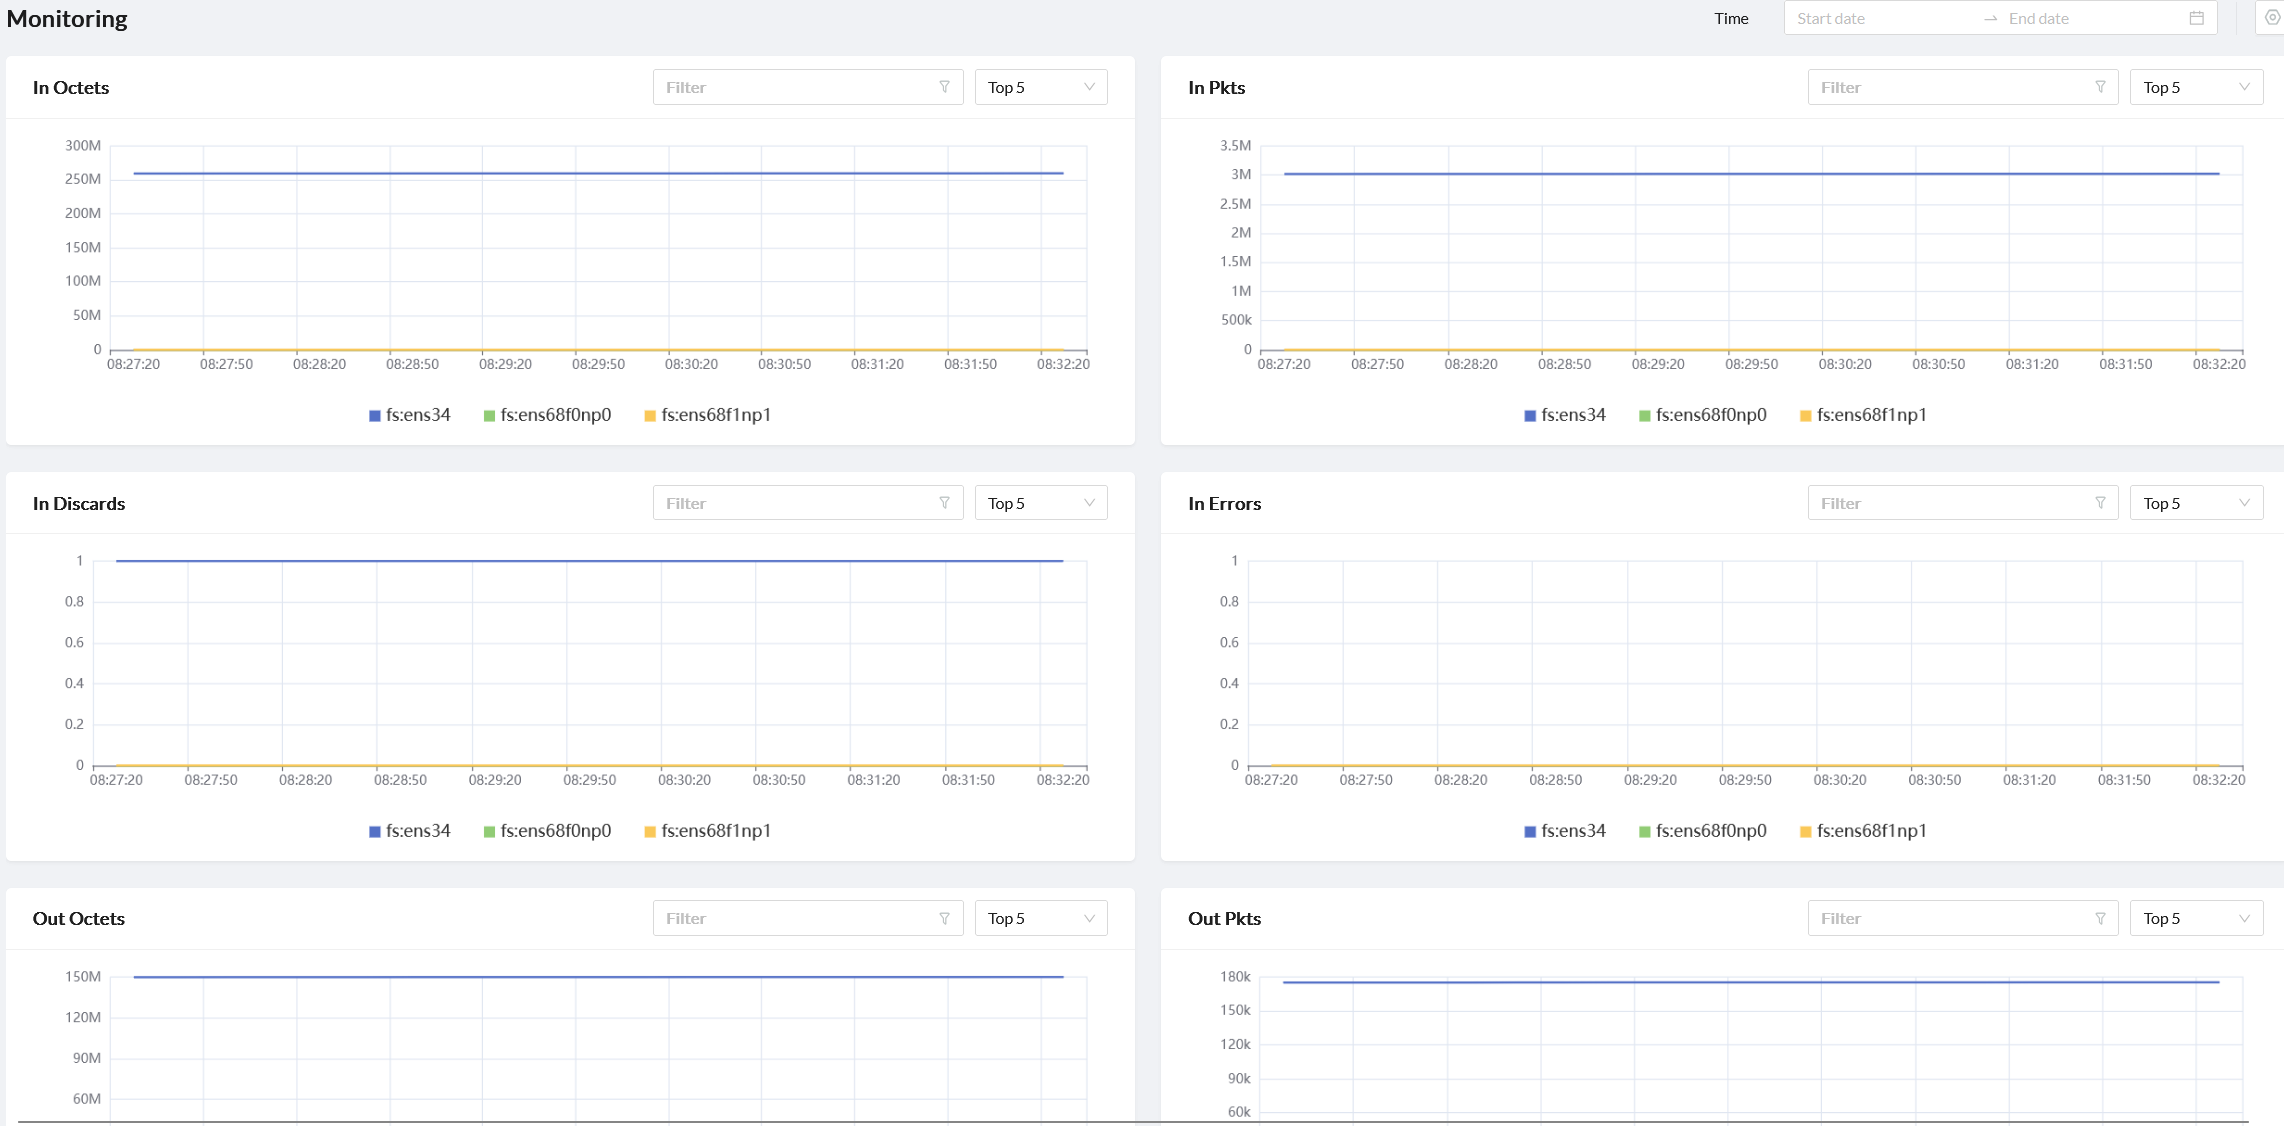Open Top 5 dropdown for In Octets
Image resolution: width=2284 pixels, height=1126 pixels.
(1040, 87)
